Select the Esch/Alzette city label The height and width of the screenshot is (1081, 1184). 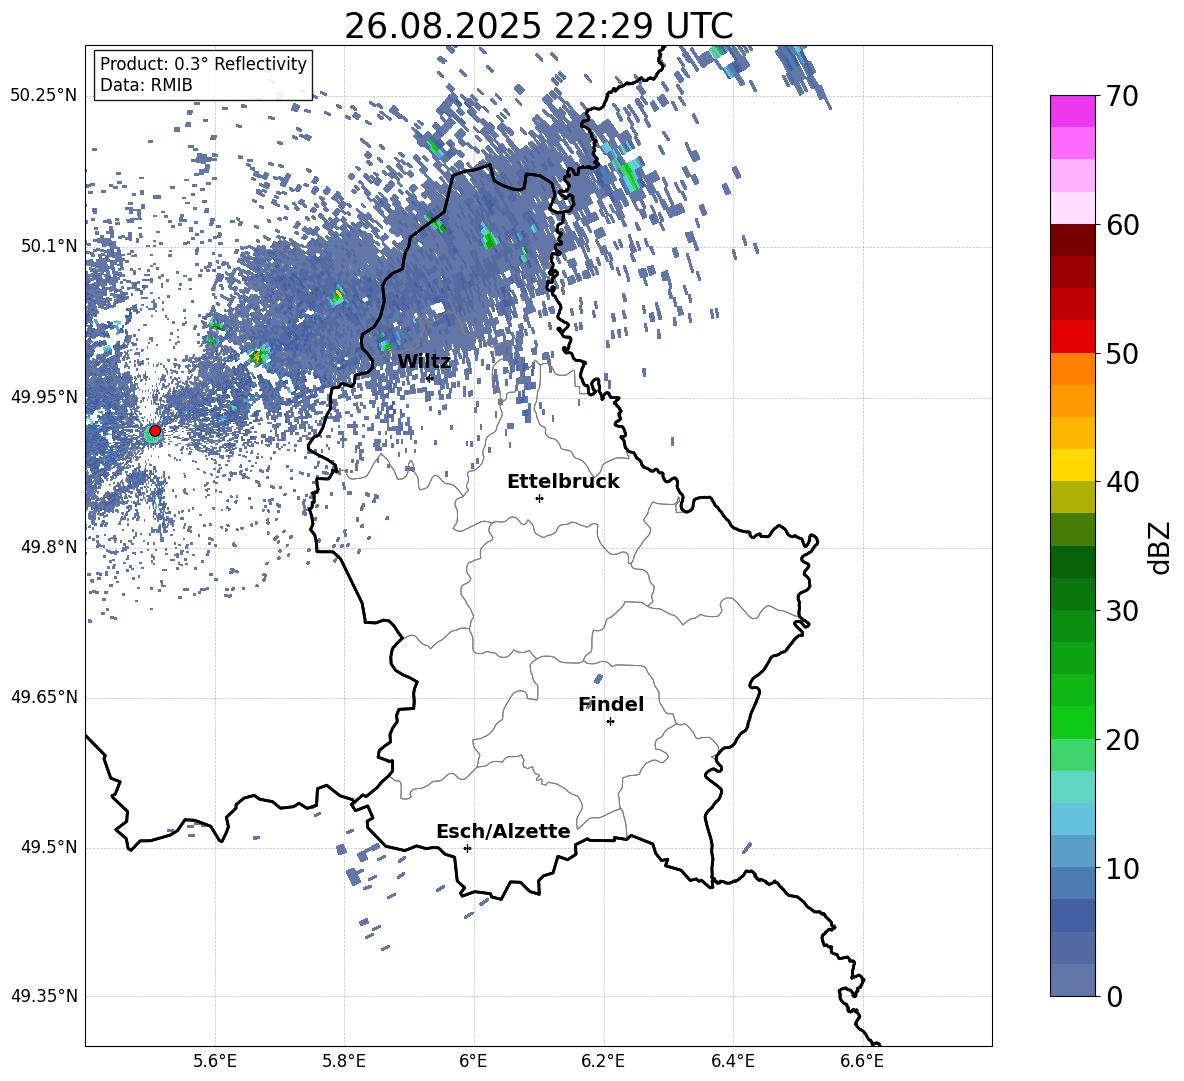click(503, 831)
